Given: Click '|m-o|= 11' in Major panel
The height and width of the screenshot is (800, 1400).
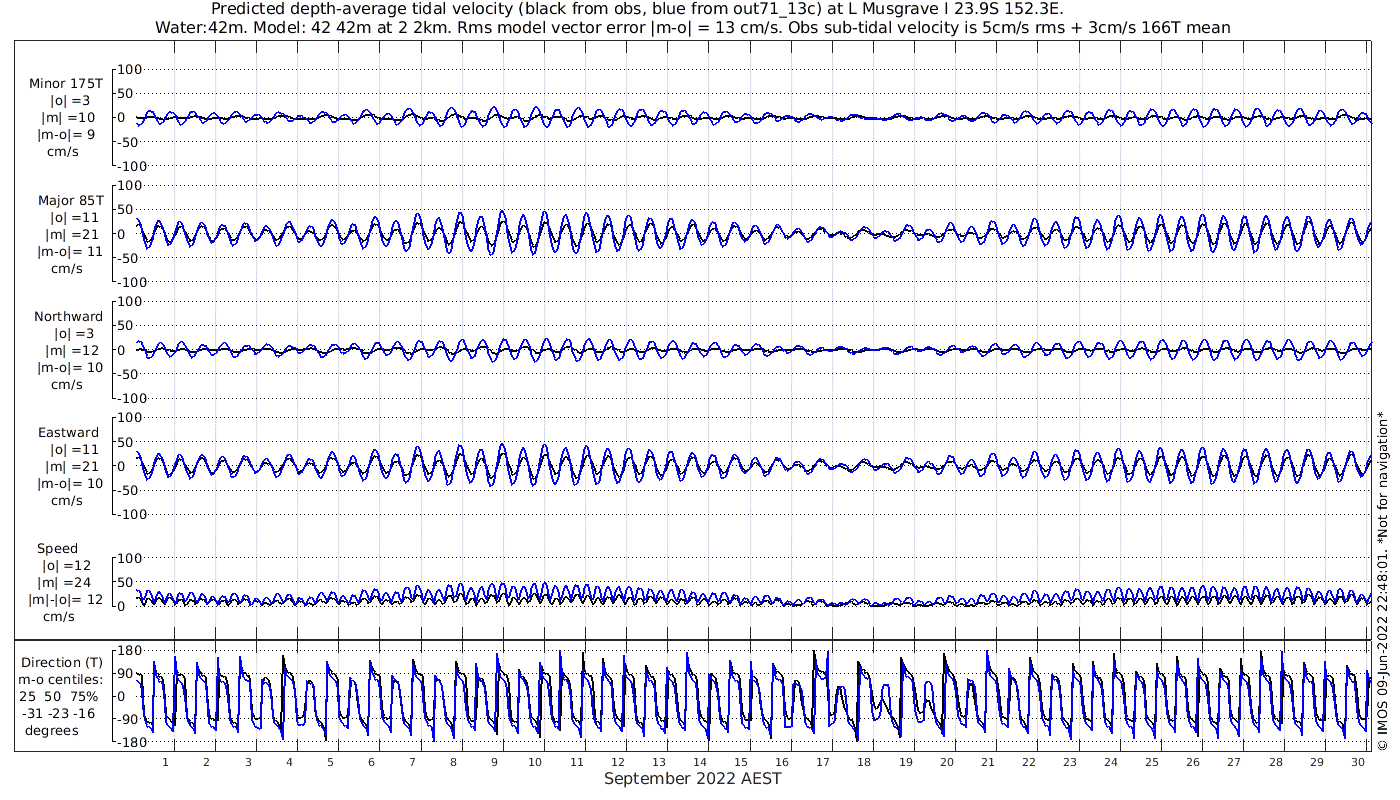Looking at the screenshot, I should pyautogui.click(x=69, y=251).
